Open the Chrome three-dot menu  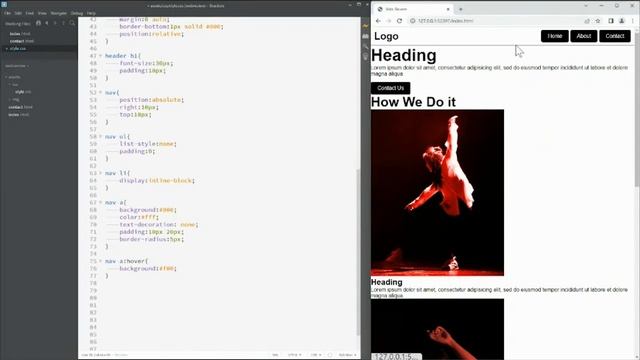[633, 21]
